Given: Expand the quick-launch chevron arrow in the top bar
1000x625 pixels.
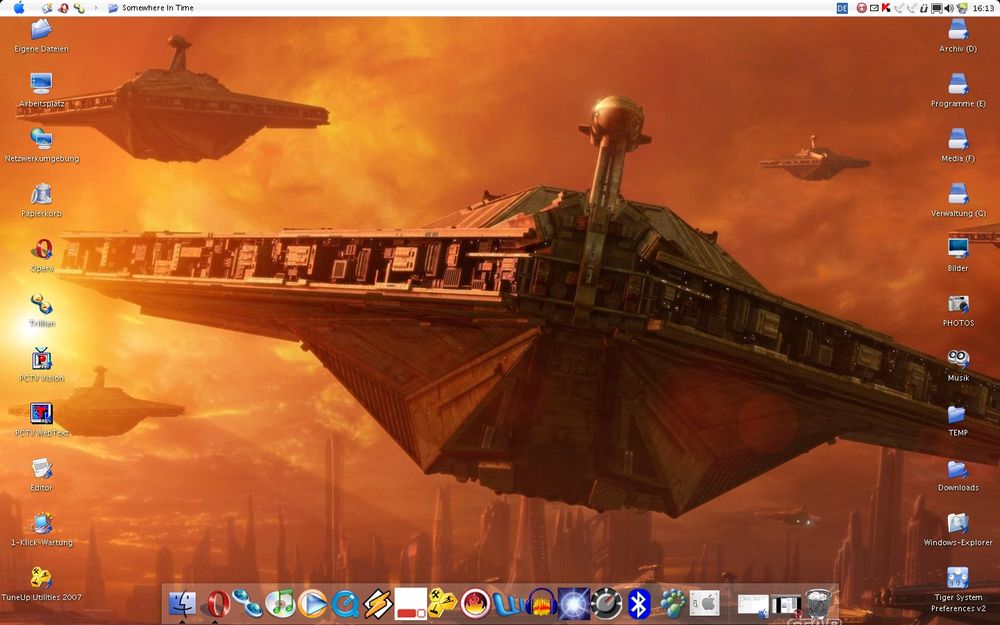Looking at the screenshot, I should pyautogui.click(x=96, y=8).
